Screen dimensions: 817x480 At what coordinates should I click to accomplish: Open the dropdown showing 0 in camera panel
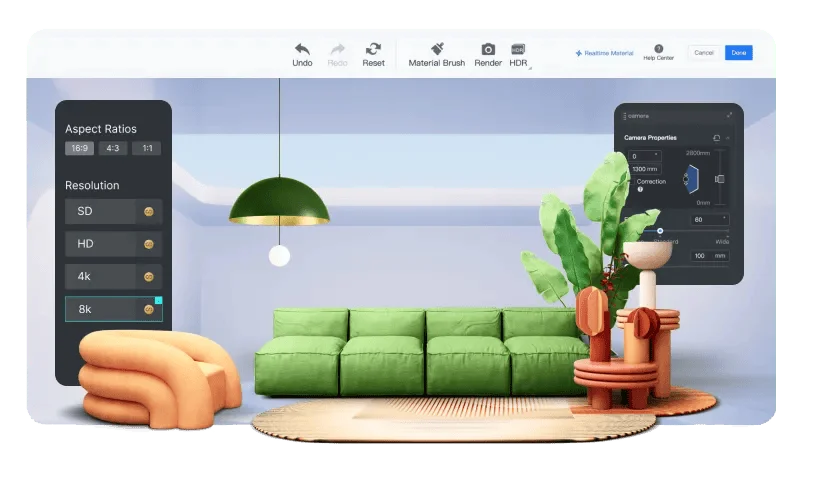tap(645, 156)
